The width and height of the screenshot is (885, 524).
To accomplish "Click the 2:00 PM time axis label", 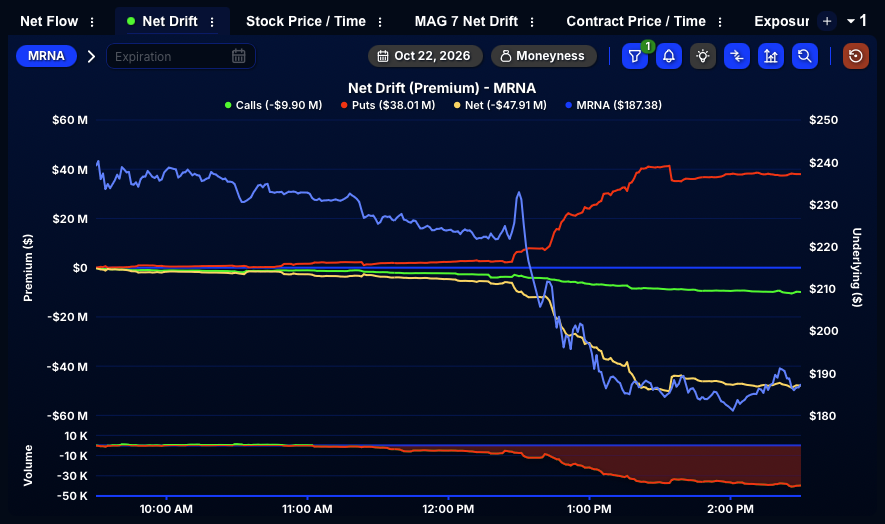I will (730, 509).
